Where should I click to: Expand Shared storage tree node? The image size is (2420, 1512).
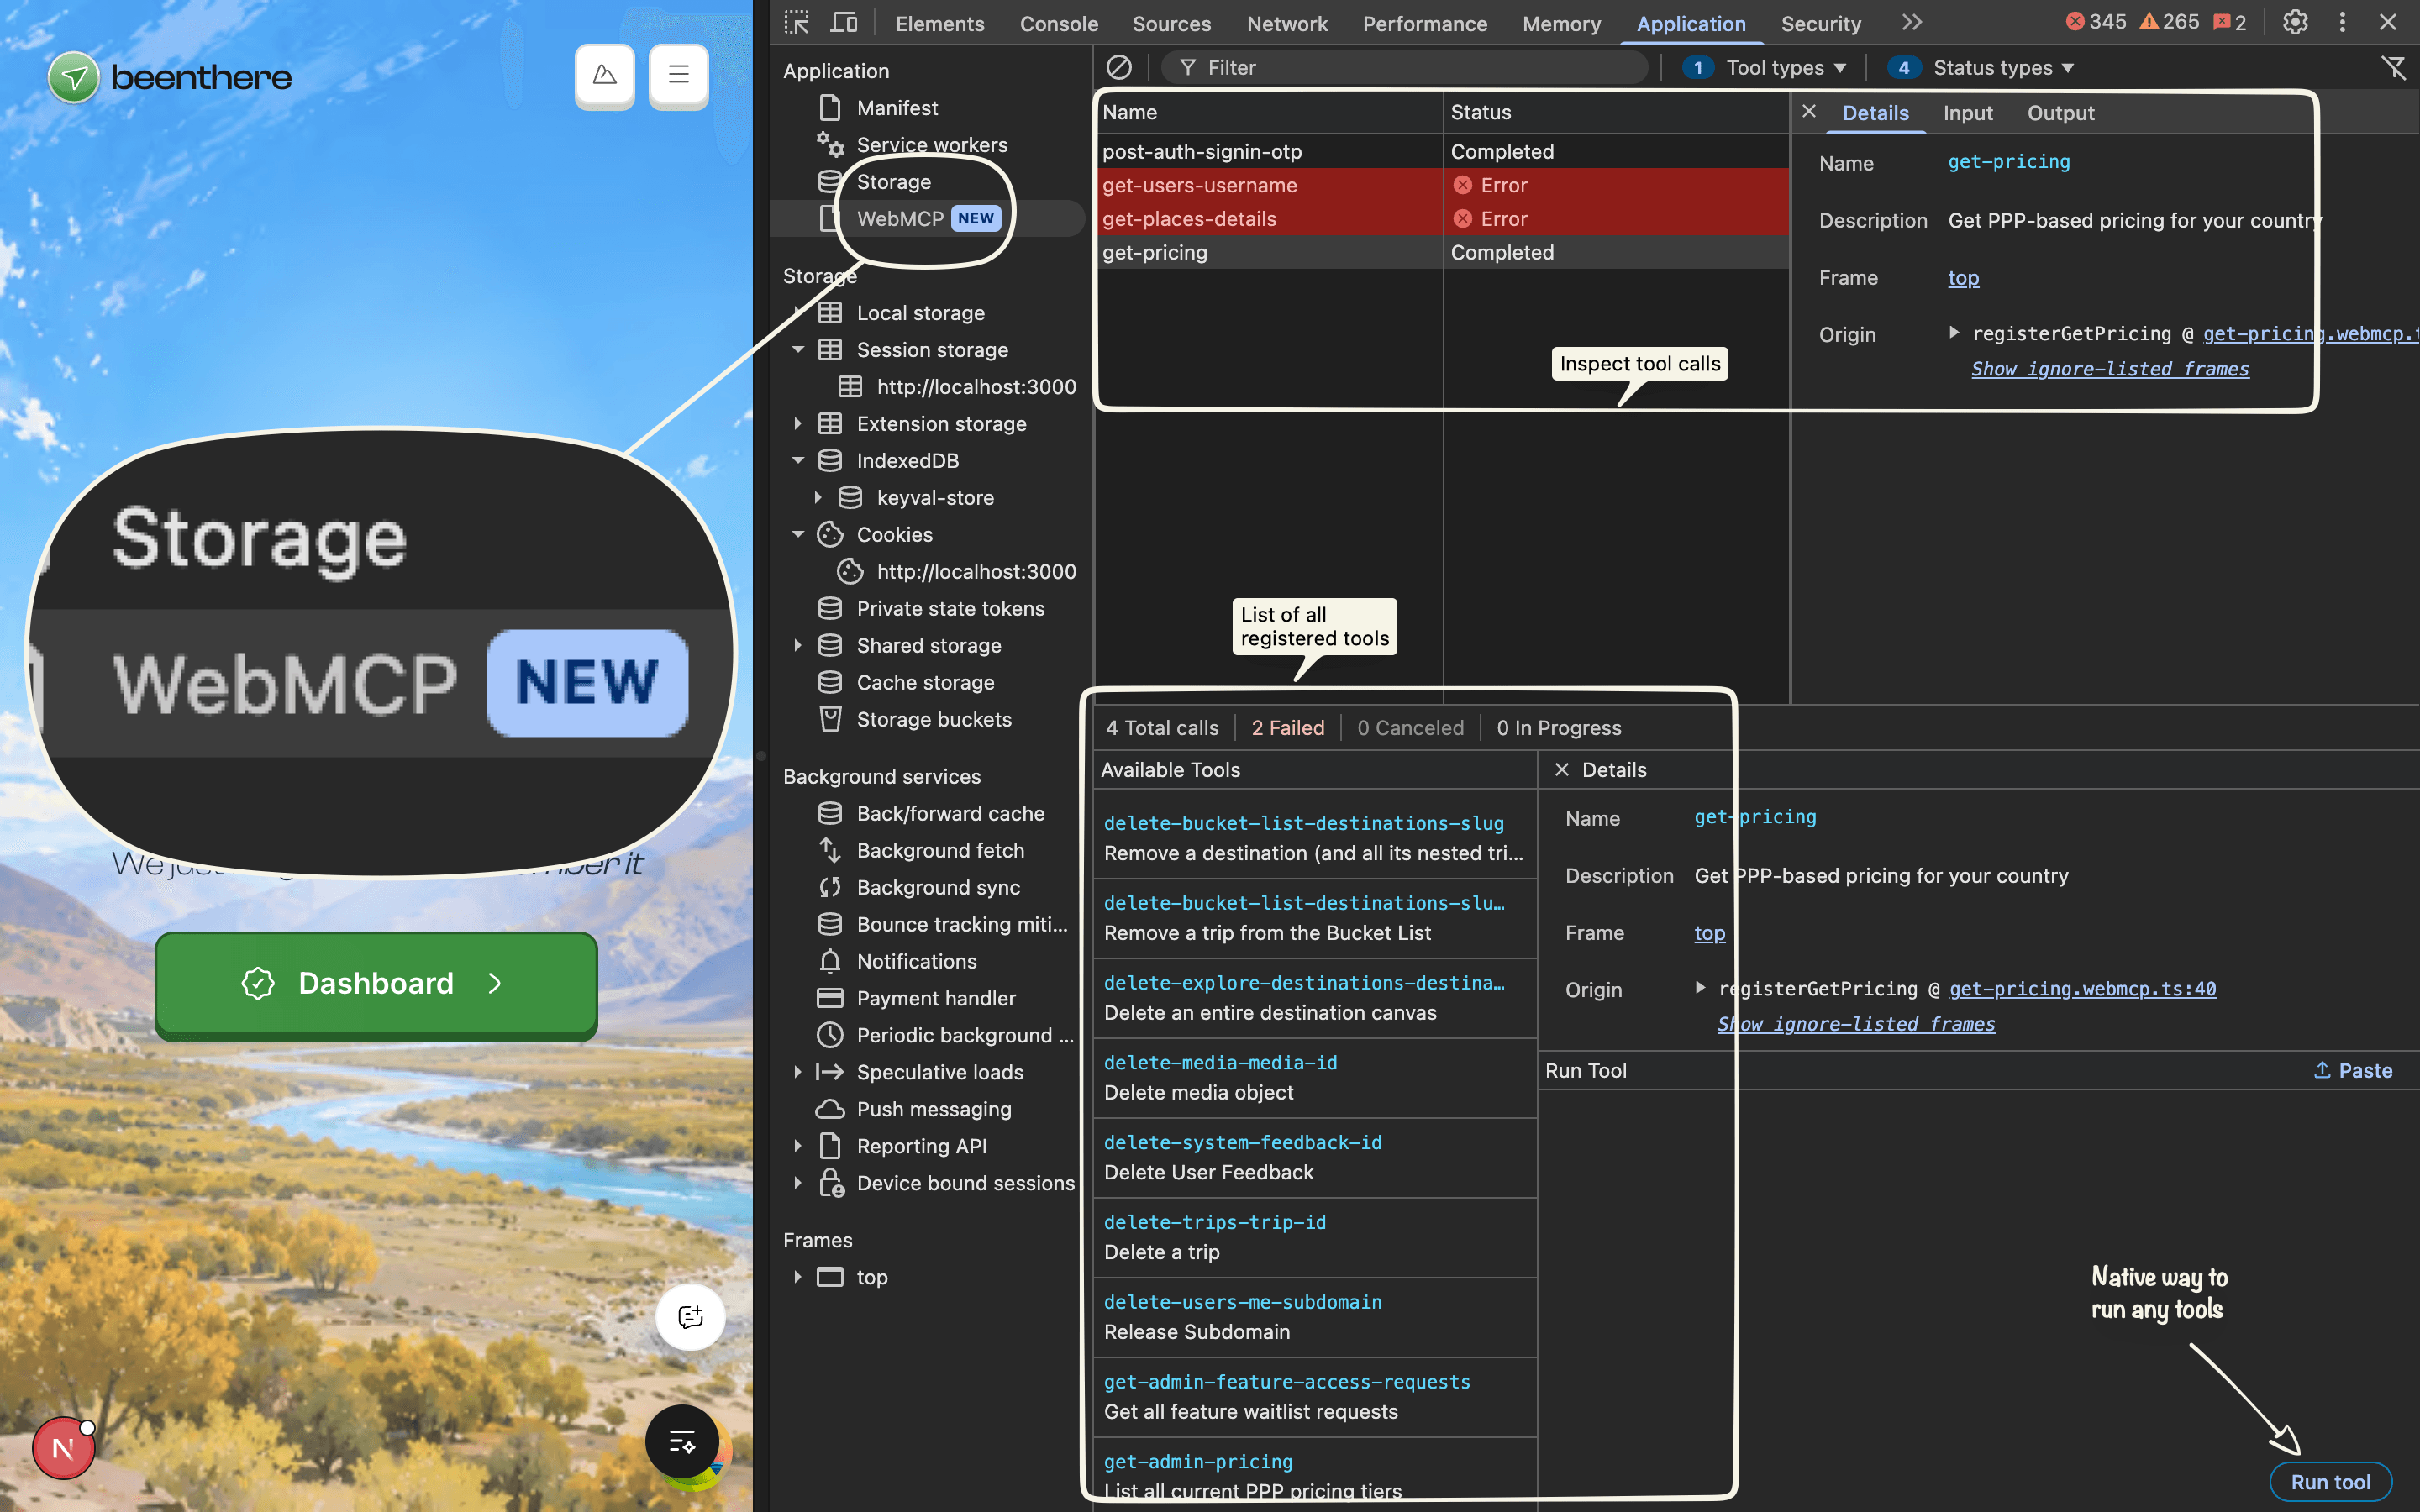pos(798,645)
